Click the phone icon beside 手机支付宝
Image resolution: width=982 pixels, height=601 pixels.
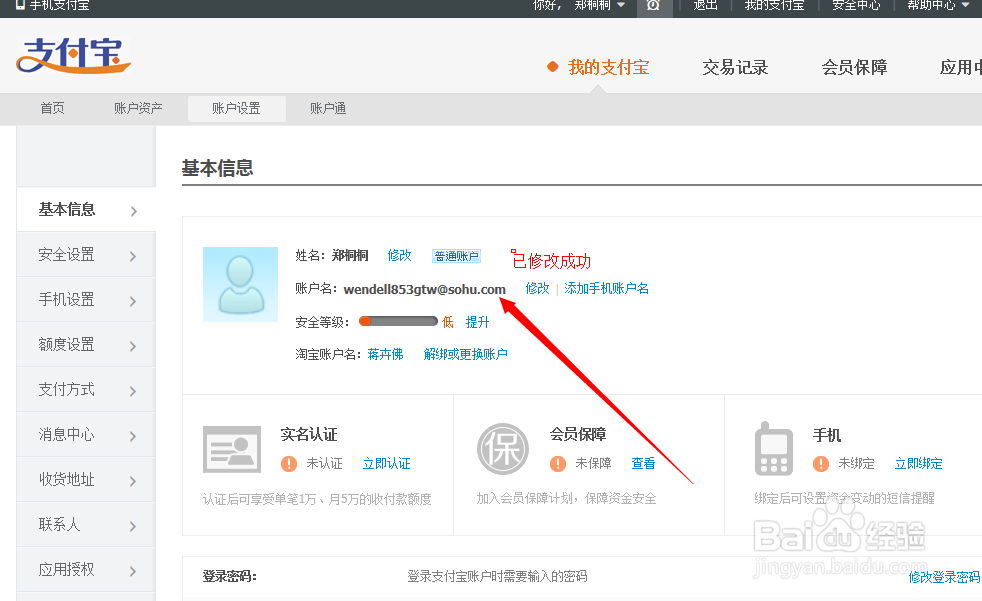coord(20,5)
